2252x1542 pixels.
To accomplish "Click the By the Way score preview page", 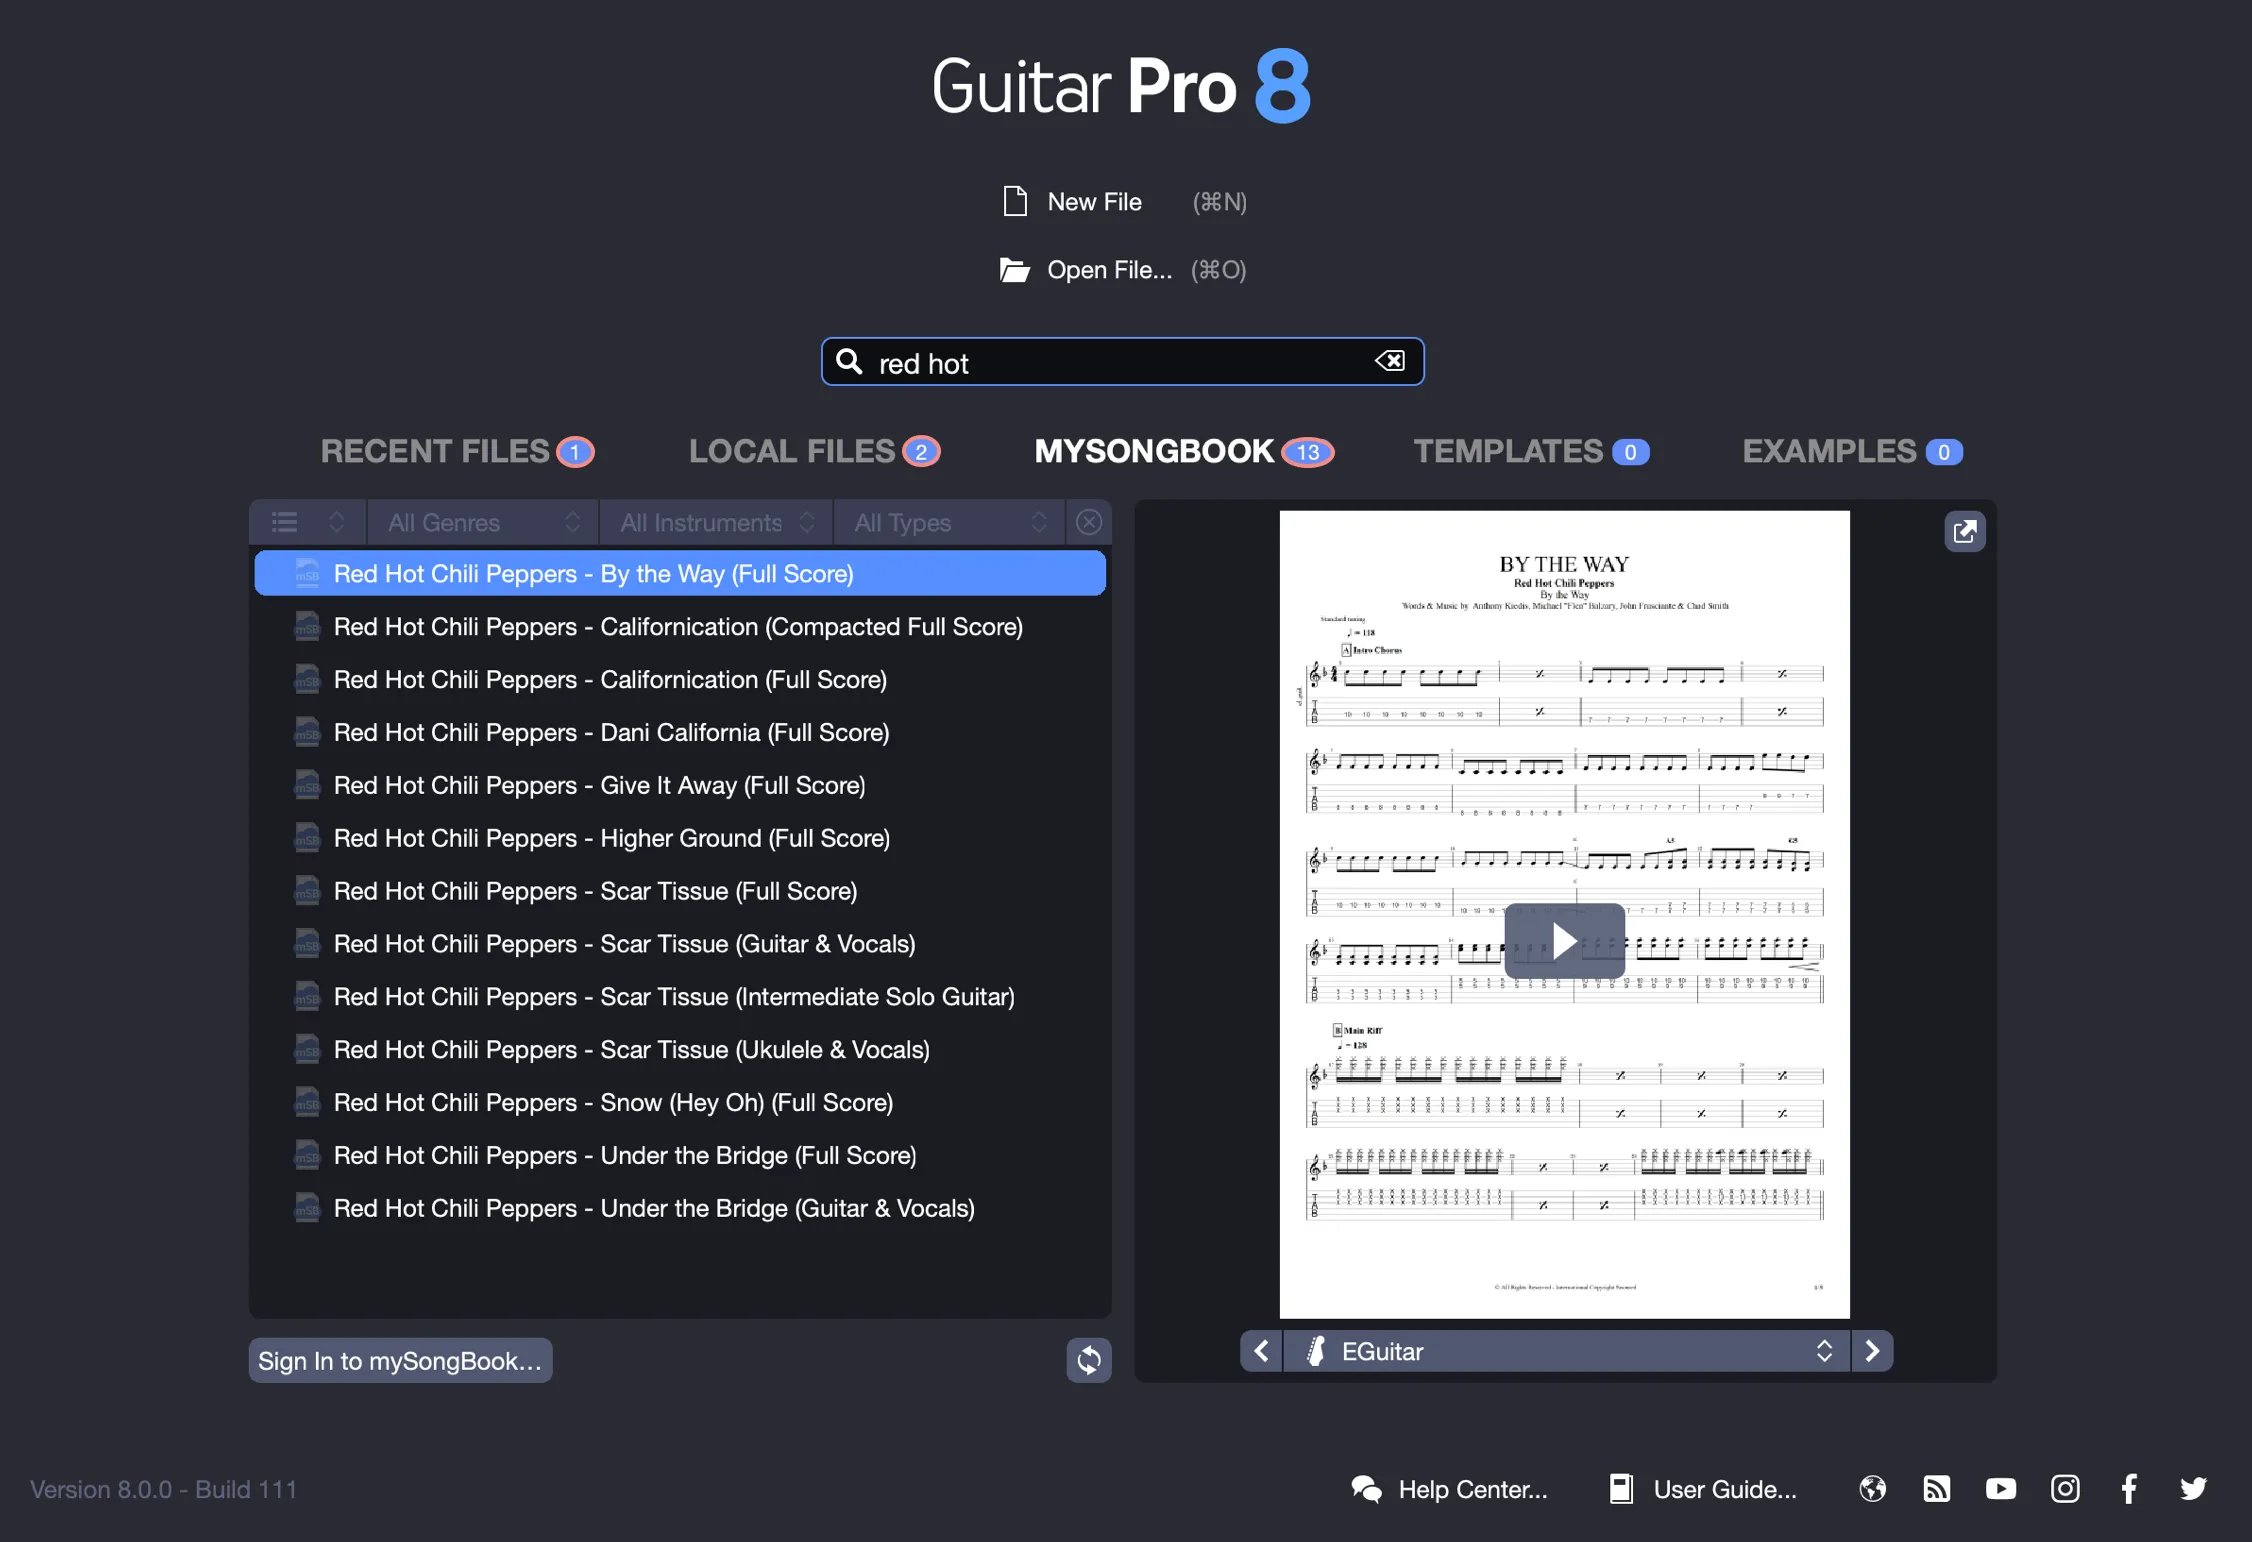I will click(x=1564, y=914).
